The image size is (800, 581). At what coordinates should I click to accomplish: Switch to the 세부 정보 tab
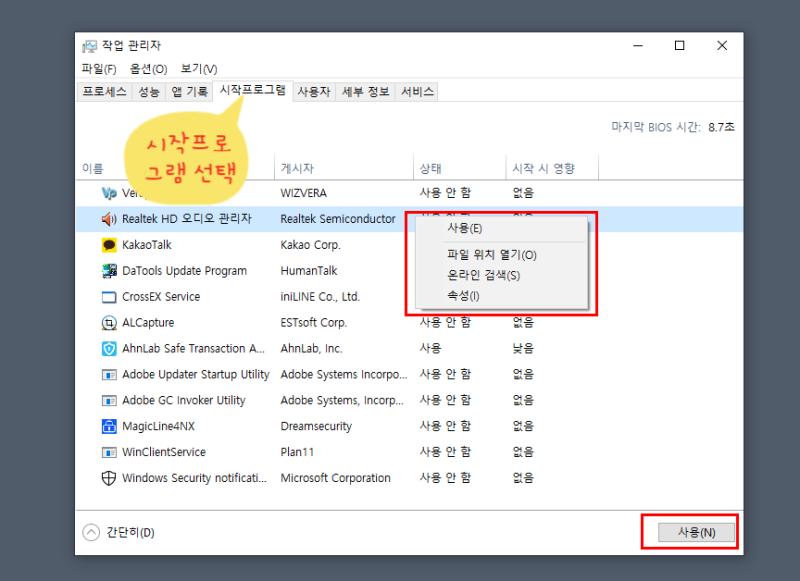[x=365, y=92]
